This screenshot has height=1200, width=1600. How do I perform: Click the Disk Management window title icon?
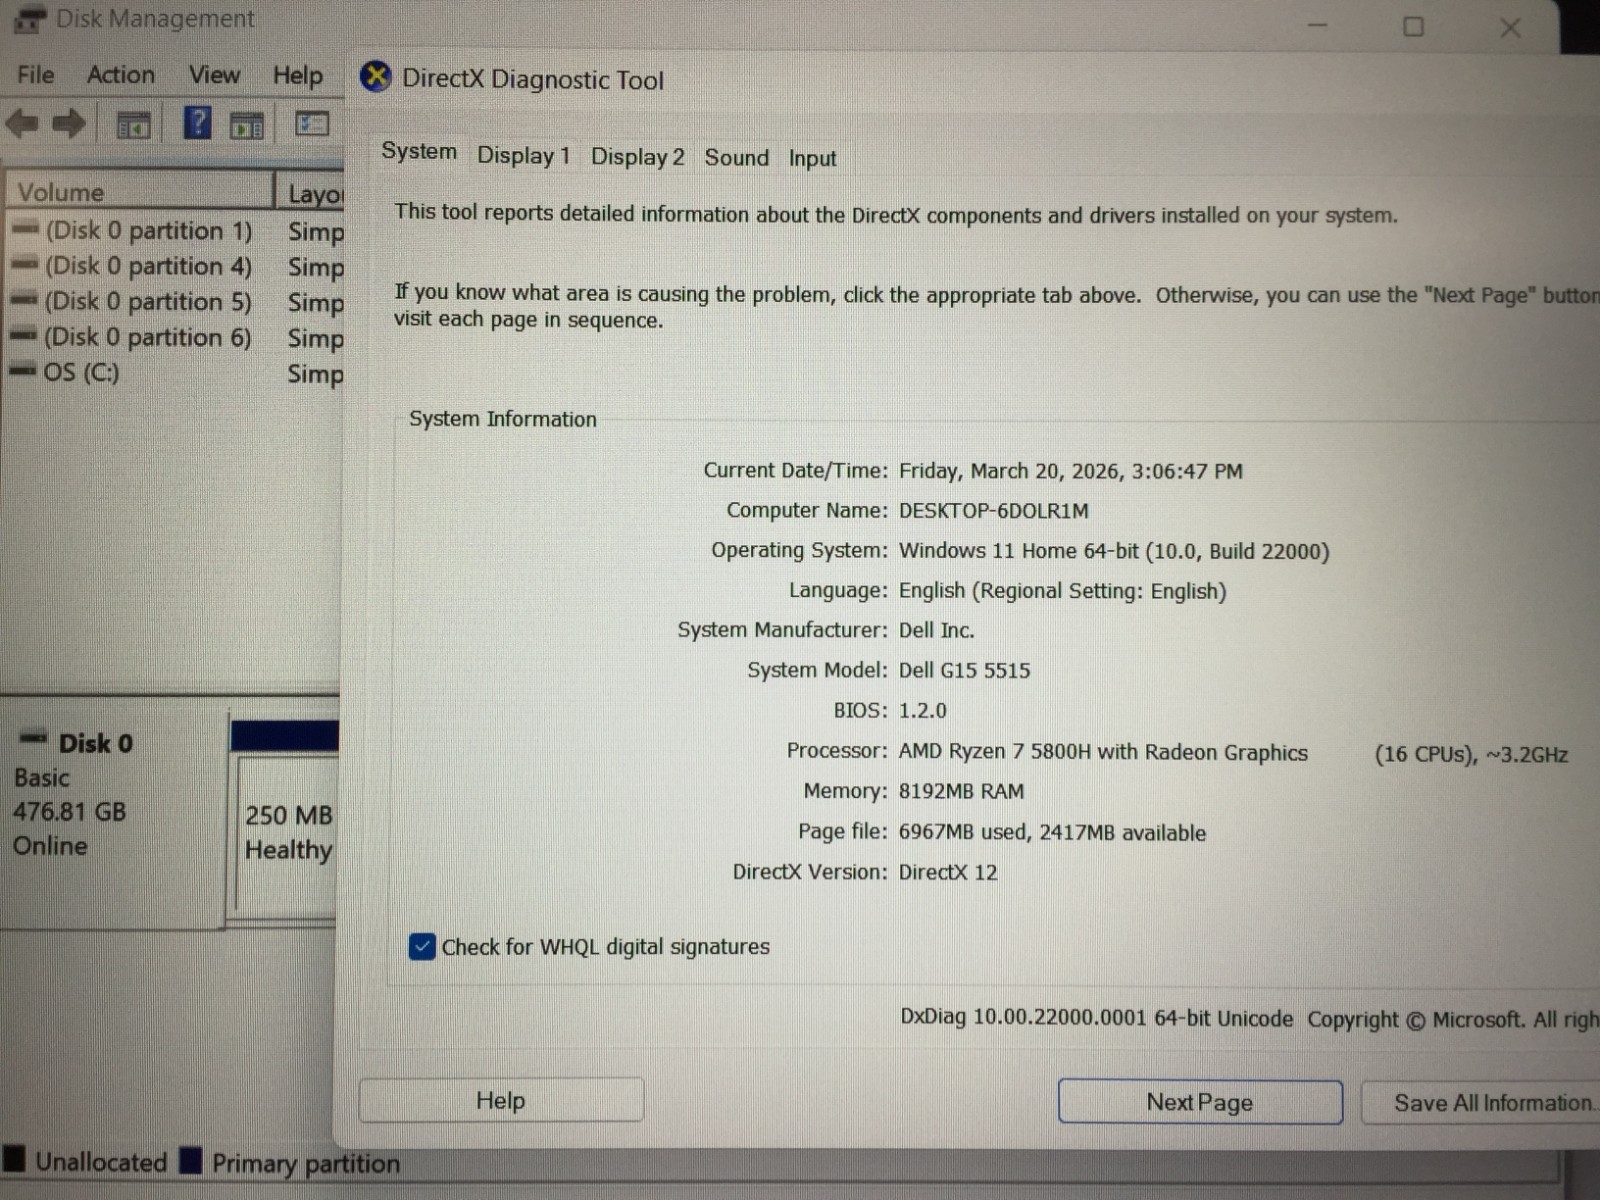[x=30, y=19]
